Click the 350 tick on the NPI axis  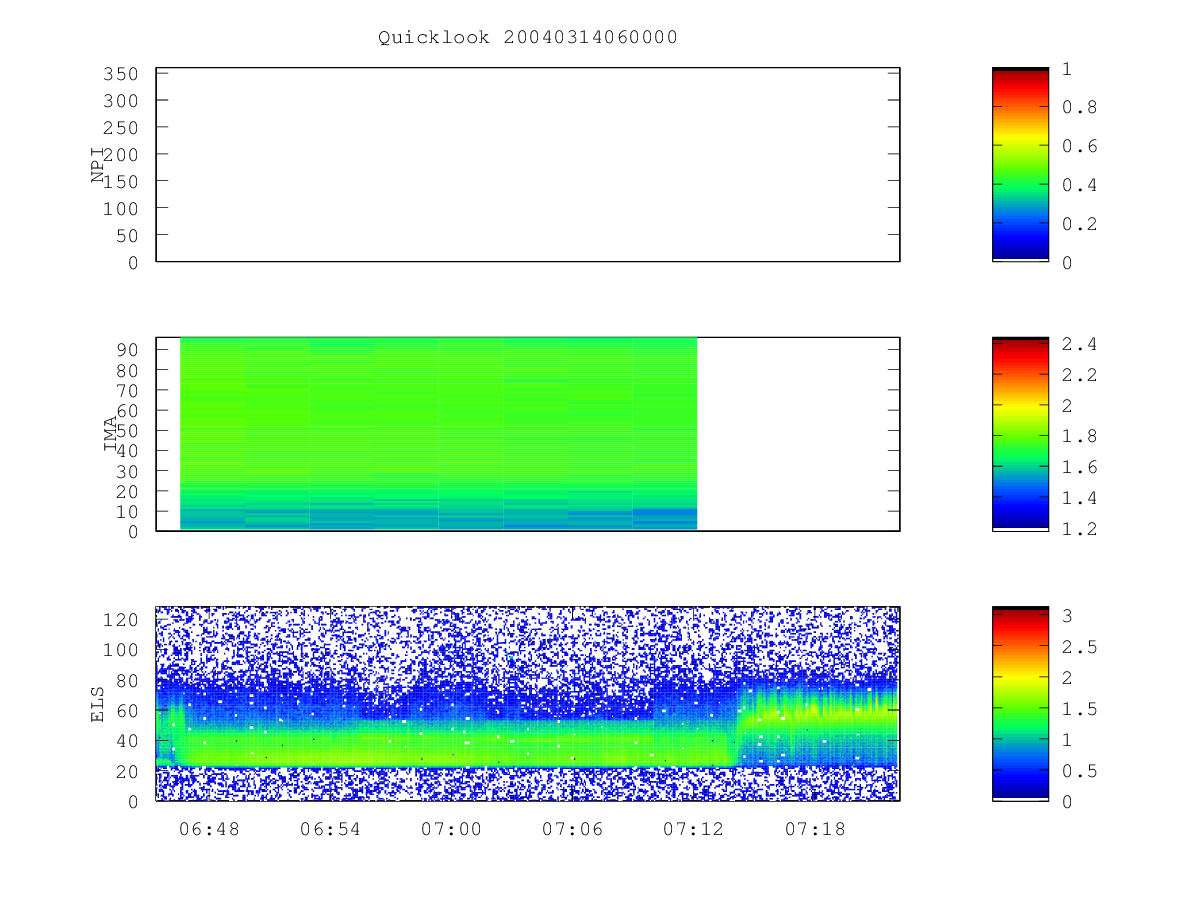click(120, 74)
